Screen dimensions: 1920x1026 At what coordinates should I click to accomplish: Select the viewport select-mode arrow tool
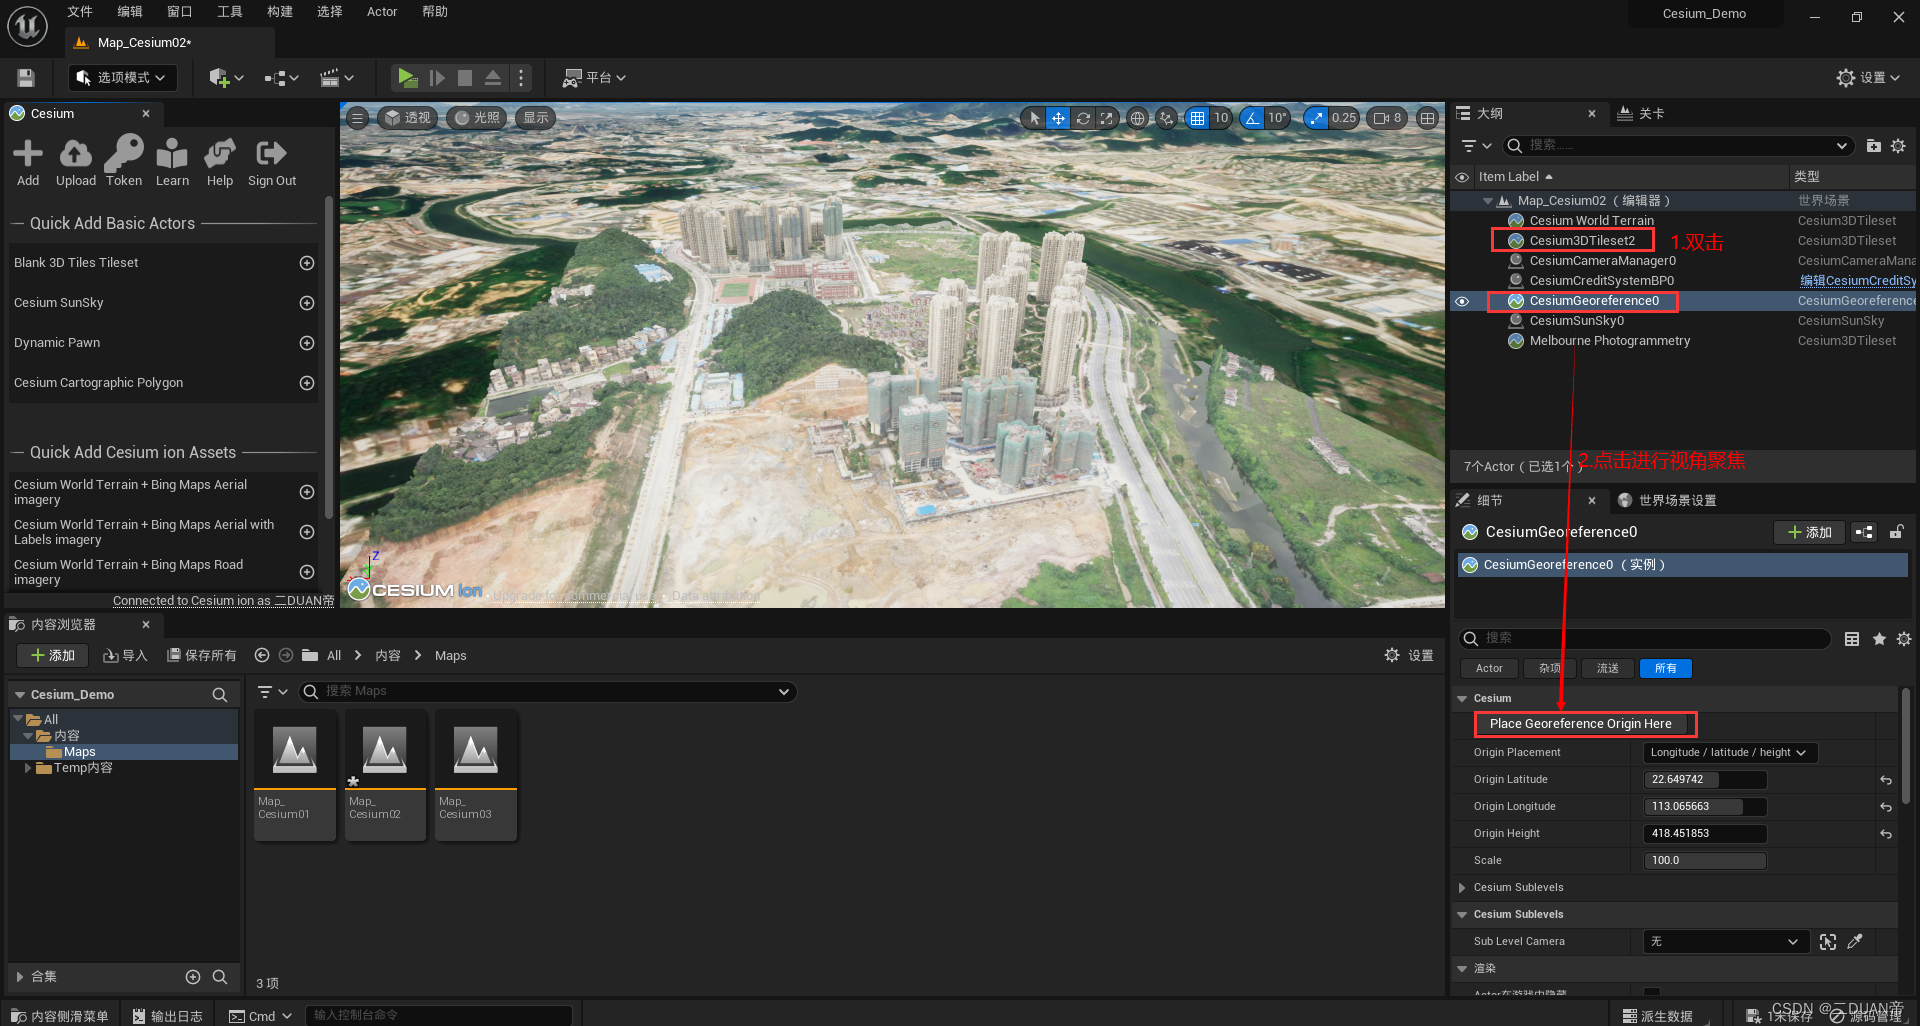1034,118
